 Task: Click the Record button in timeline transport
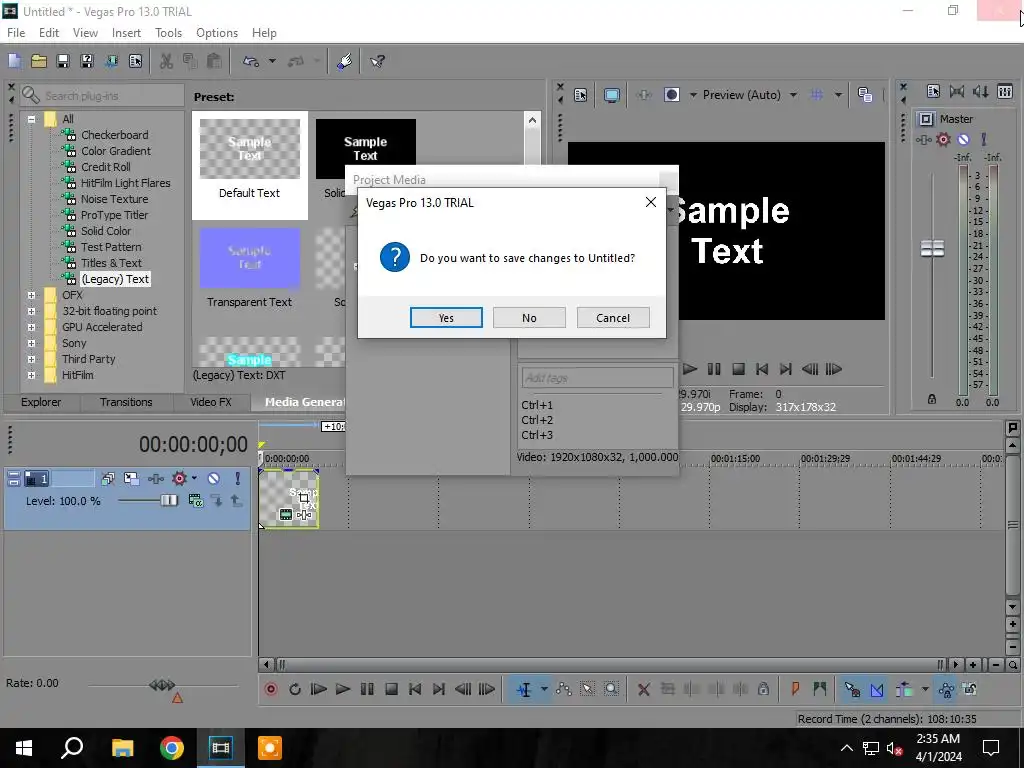(270, 689)
